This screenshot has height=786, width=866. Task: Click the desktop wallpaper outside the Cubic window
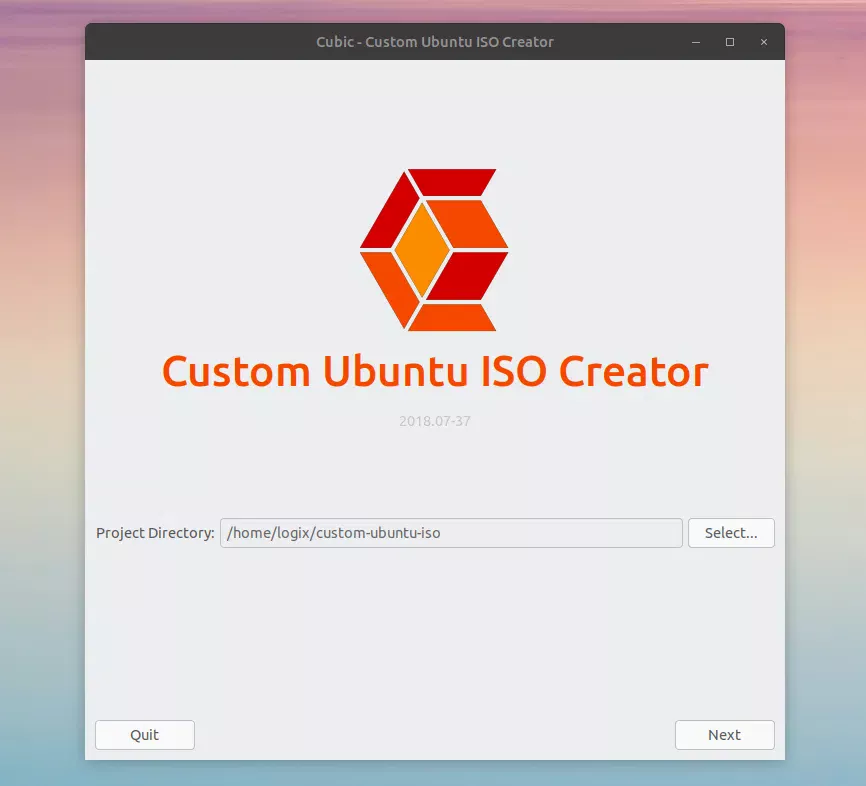tap(40, 400)
